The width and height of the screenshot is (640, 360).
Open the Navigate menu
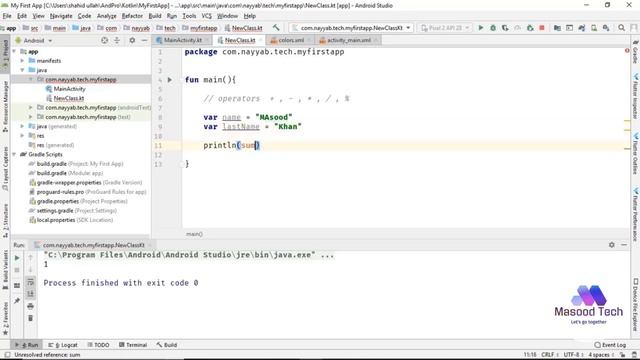tap(61, 16)
